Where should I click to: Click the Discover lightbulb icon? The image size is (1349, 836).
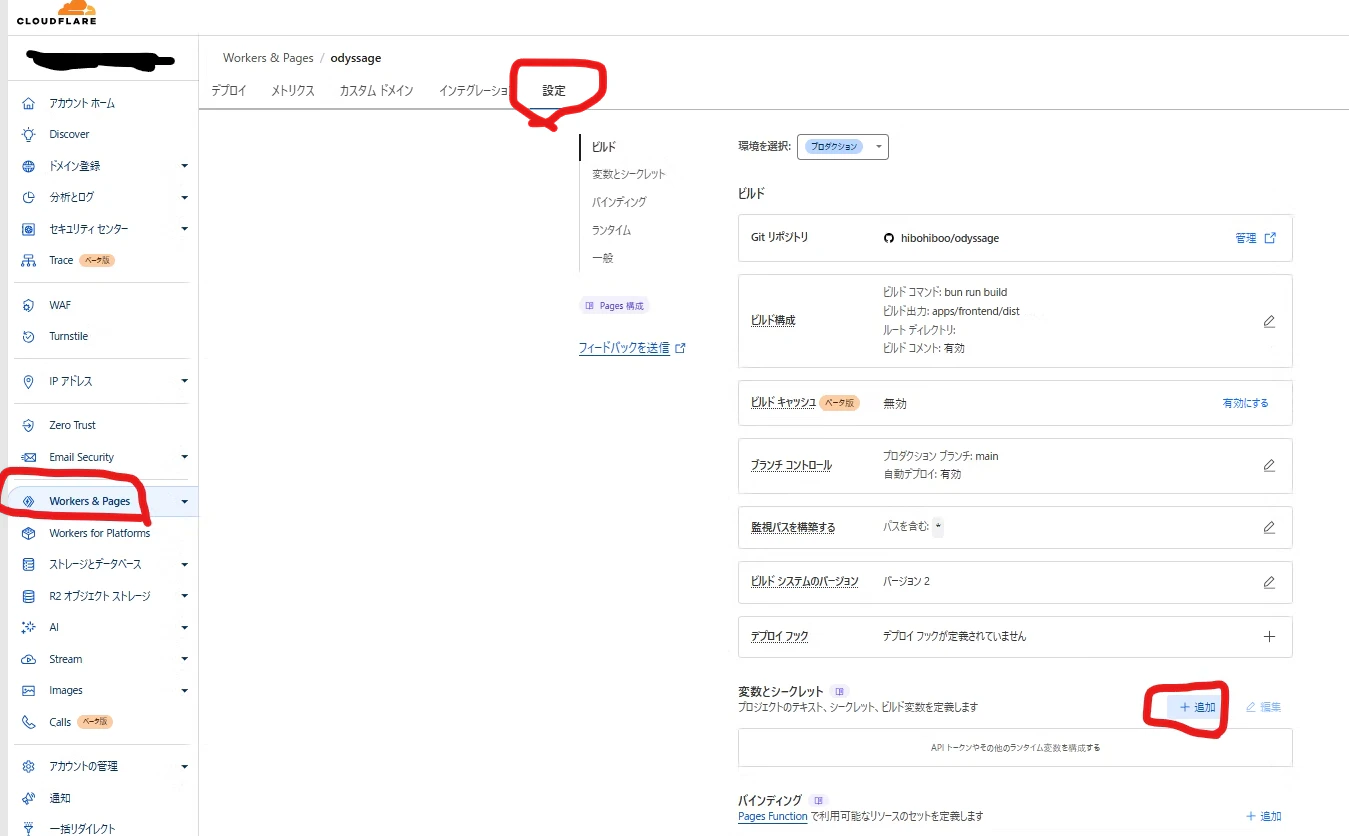pyautogui.click(x=28, y=134)
